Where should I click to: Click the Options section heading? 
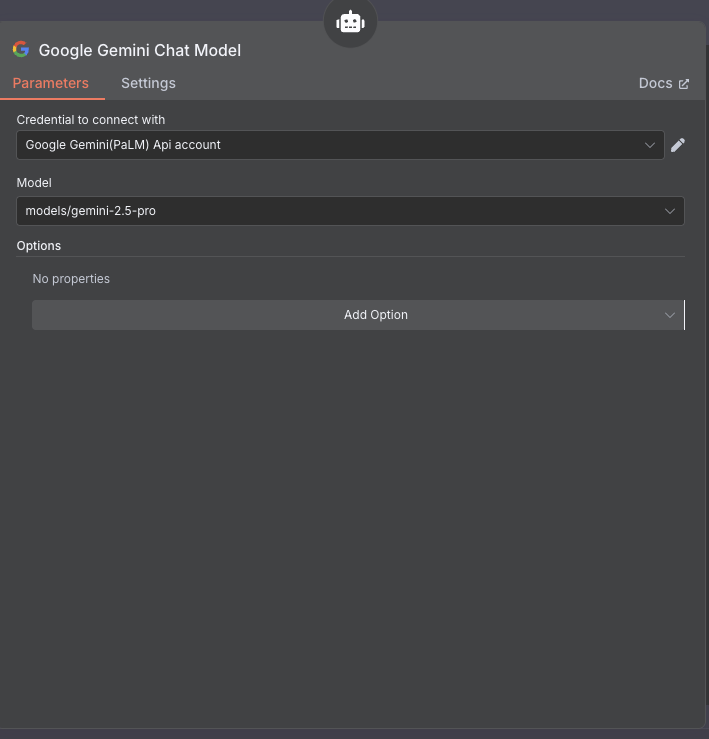39,246
